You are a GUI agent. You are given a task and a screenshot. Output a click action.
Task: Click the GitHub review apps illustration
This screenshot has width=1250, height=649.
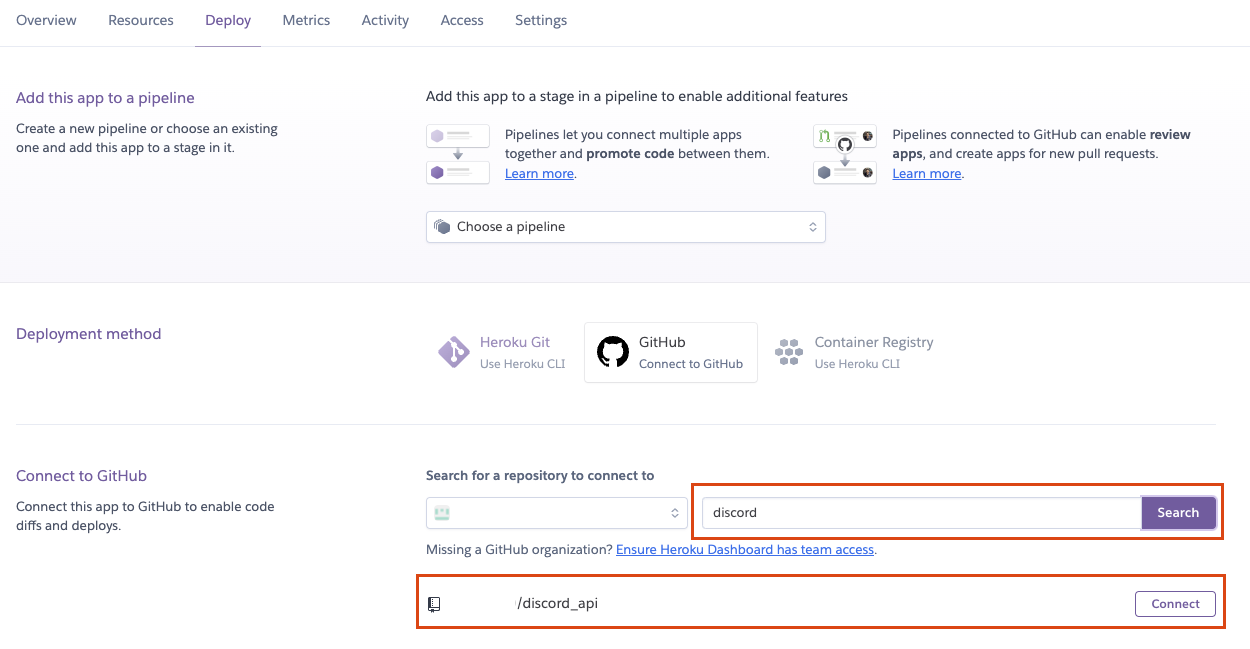[x=845, y=154]
